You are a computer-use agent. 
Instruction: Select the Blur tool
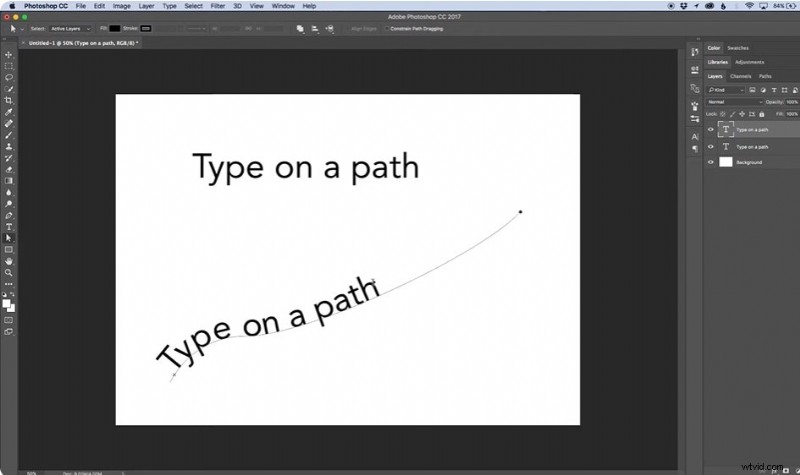[9, 192]
